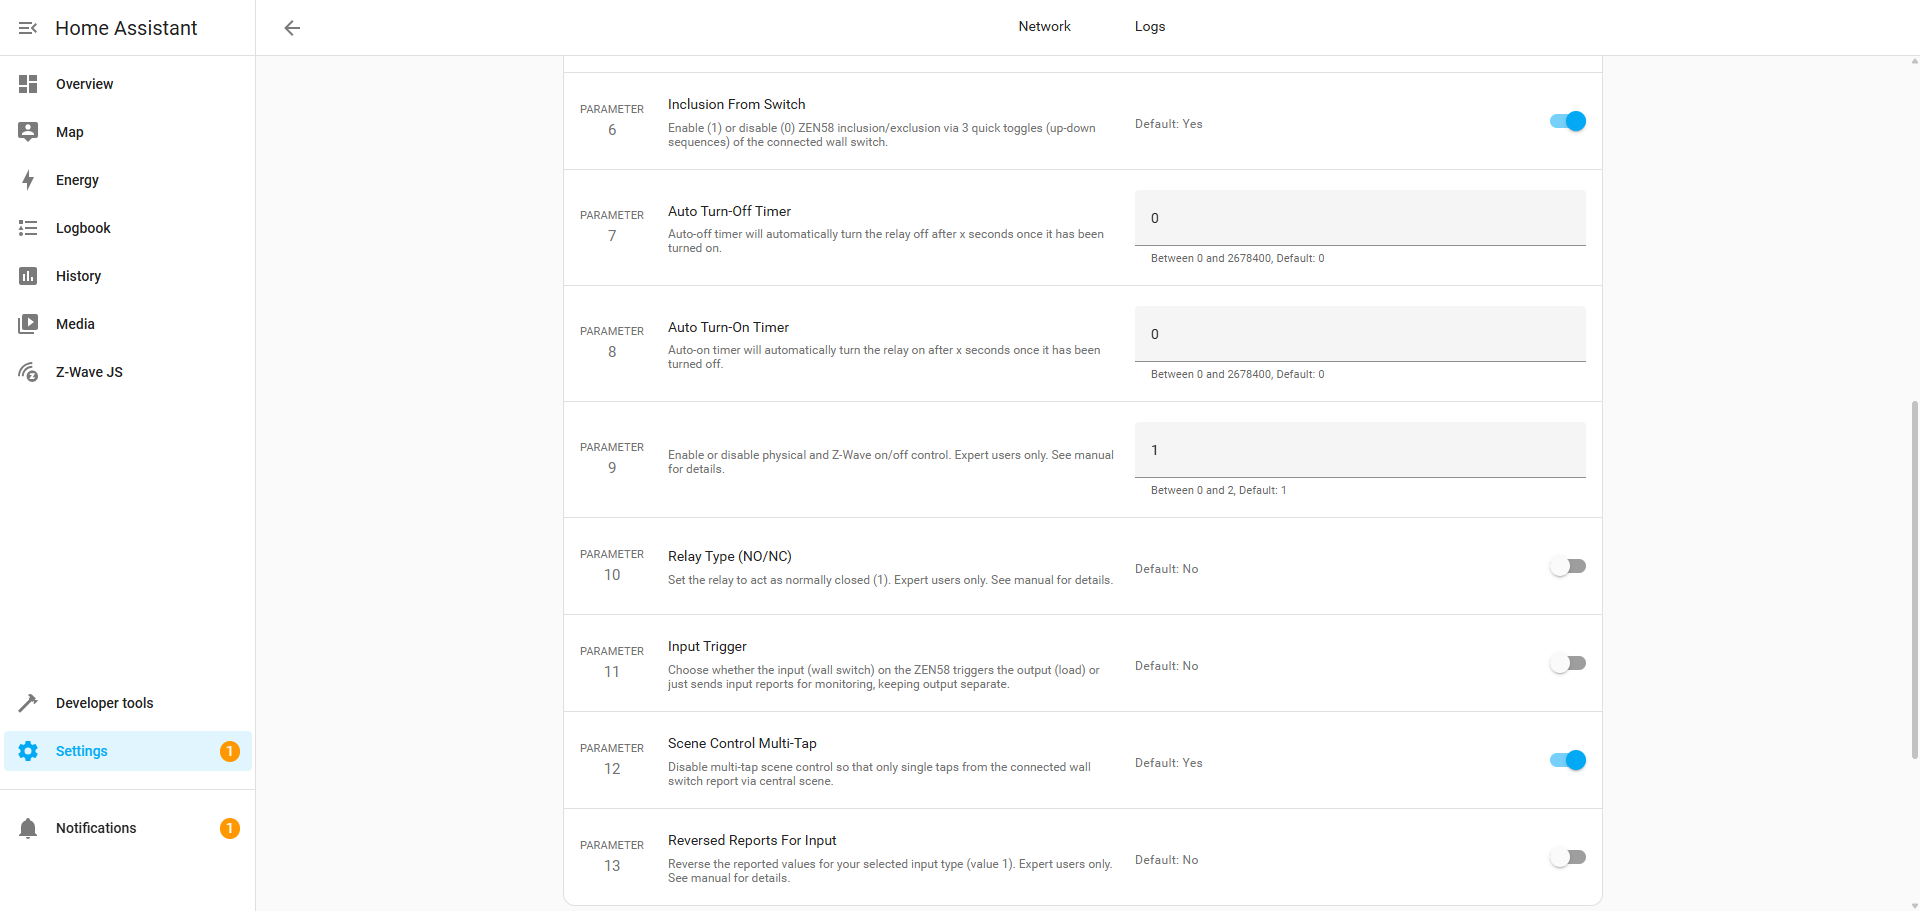The height and width of the screenshot is (911, 1920).
Task: Click the Logbook list icon
Action: [28, 228]
